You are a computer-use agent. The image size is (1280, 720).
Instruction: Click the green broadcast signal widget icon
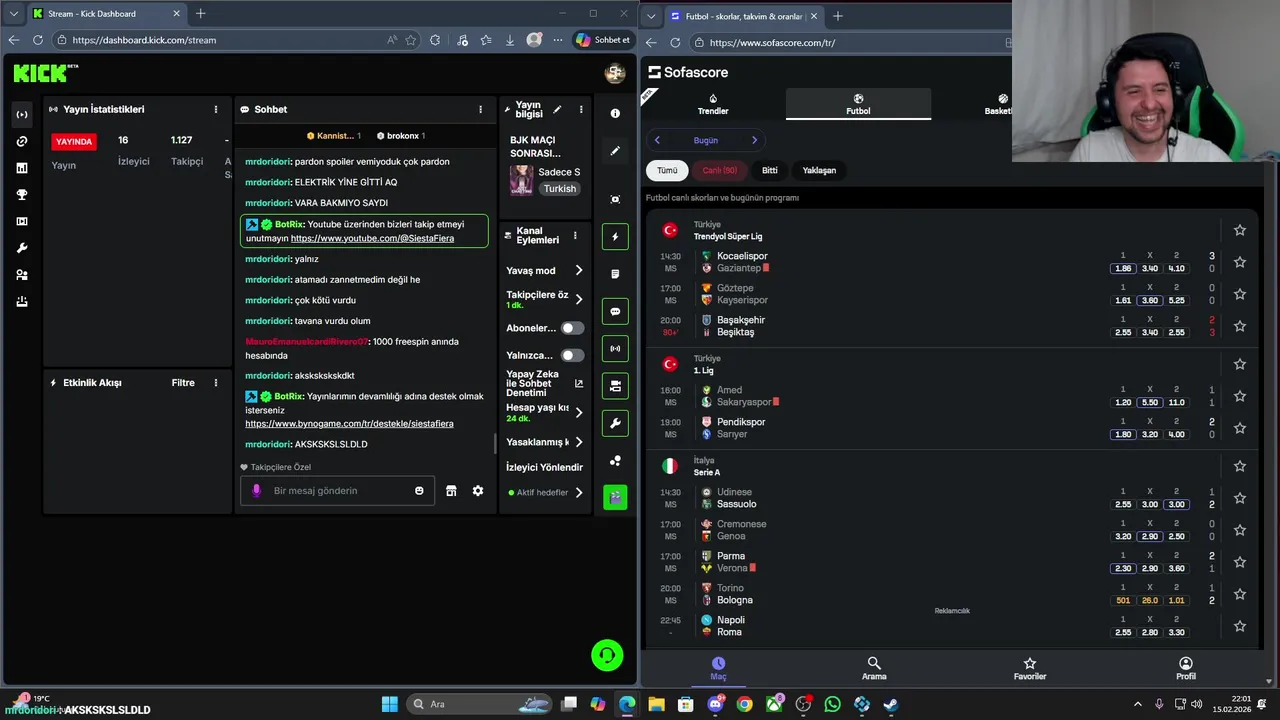tap(615, 348)
